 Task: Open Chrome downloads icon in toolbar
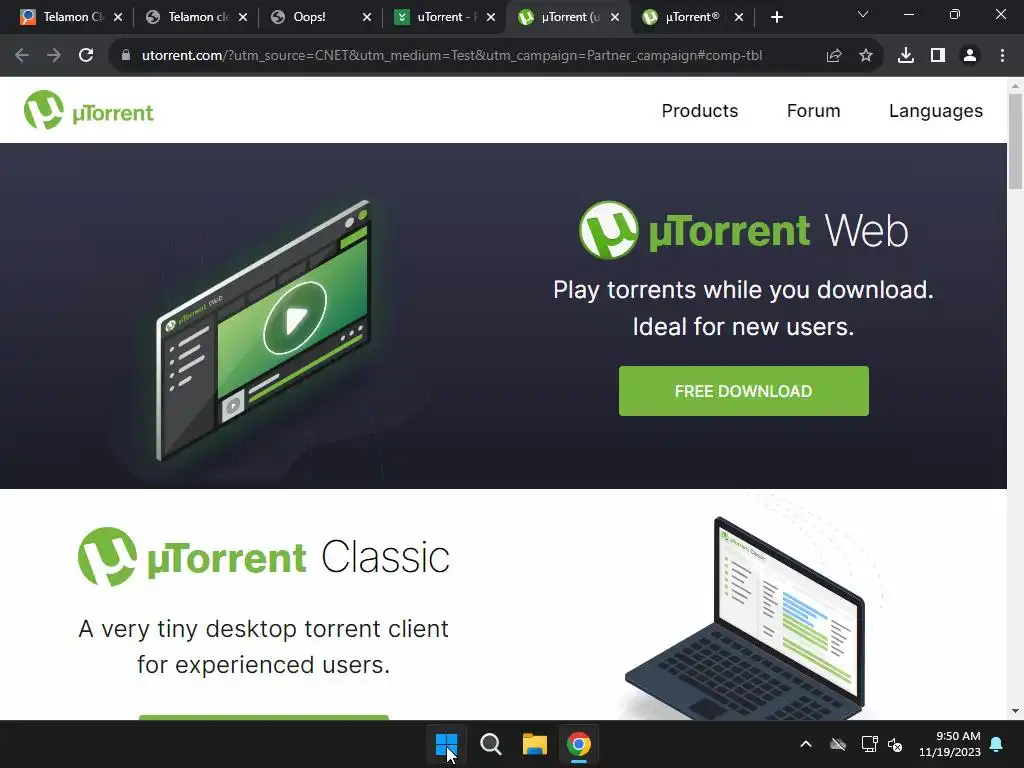click(906, 56)
